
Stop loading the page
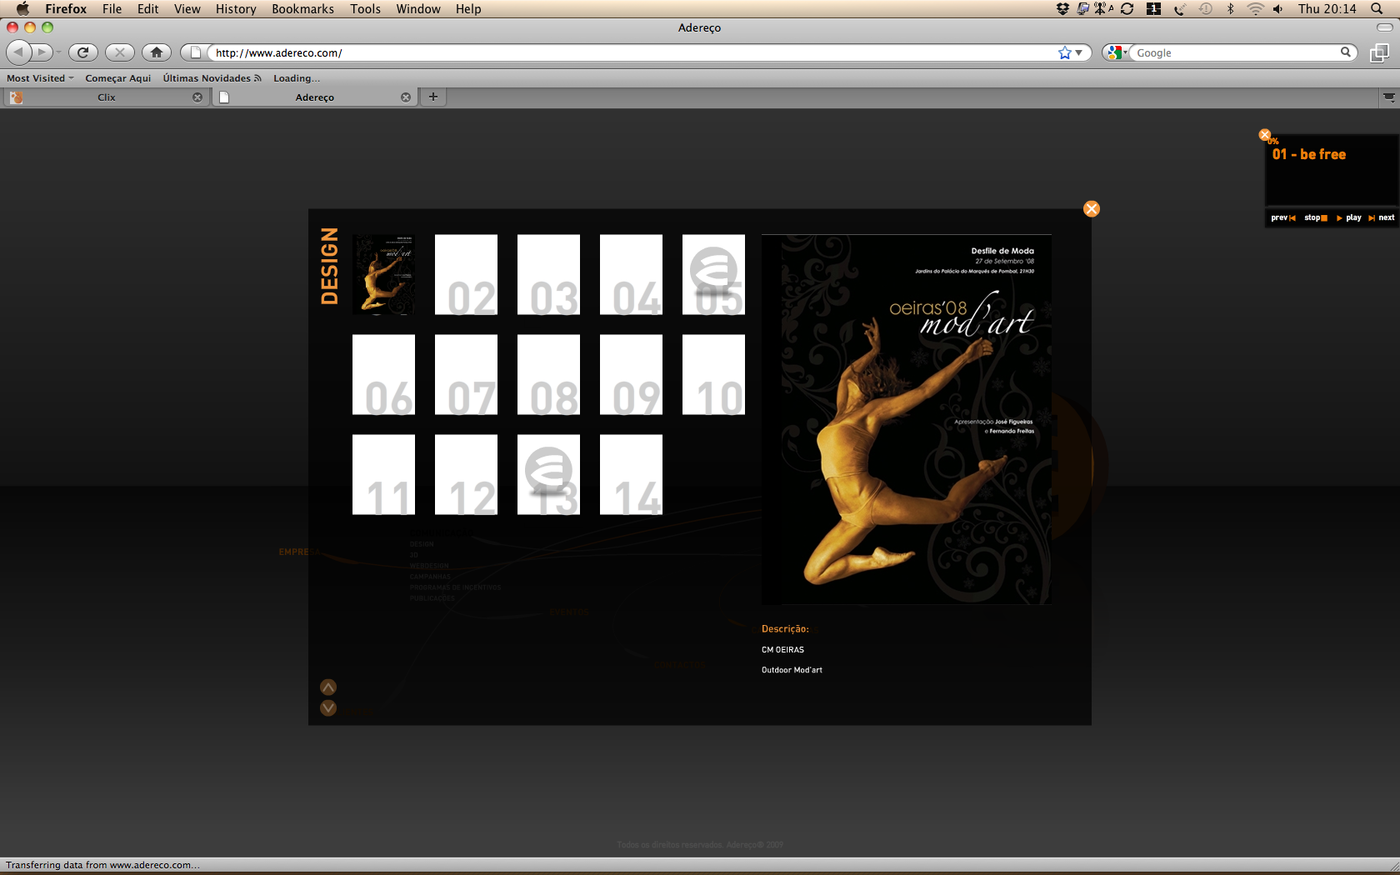(x=119, y=52)
